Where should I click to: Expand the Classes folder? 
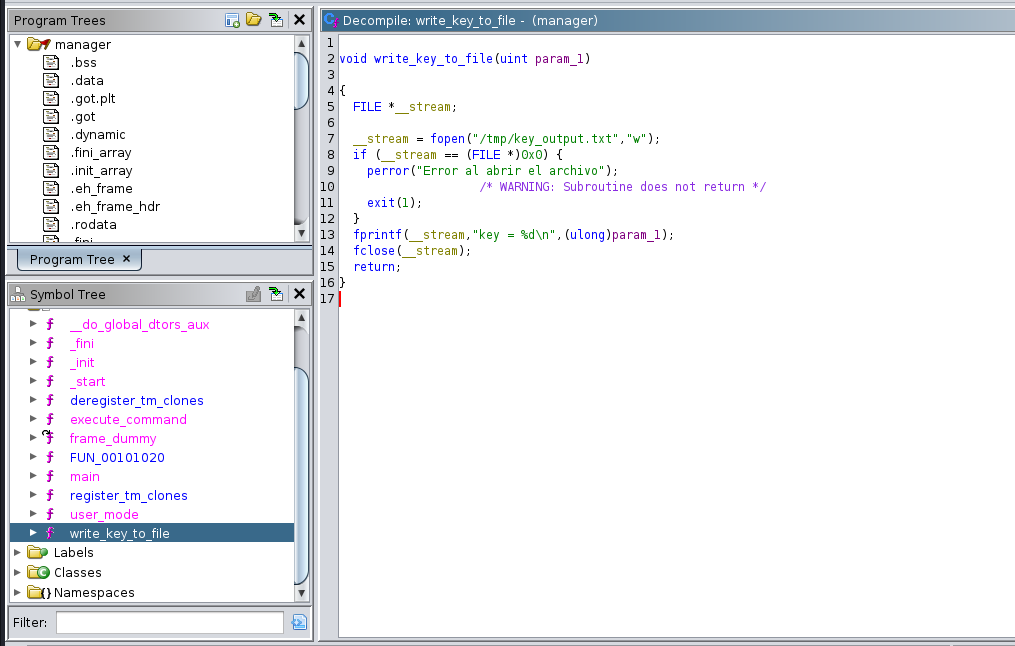point(17,572)
